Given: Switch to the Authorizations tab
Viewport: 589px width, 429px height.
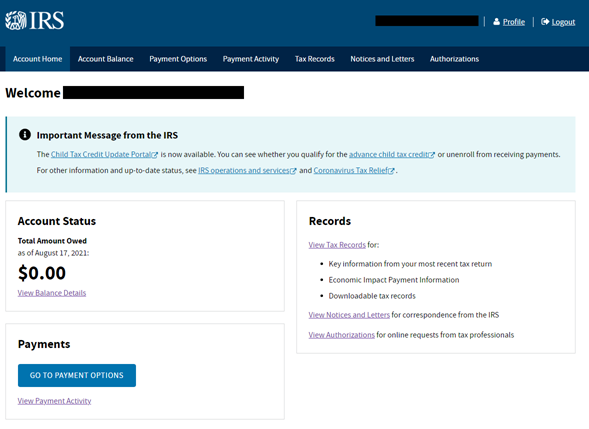Looking at the screenshot, I should pyautogui.click(x=455, y=59).
